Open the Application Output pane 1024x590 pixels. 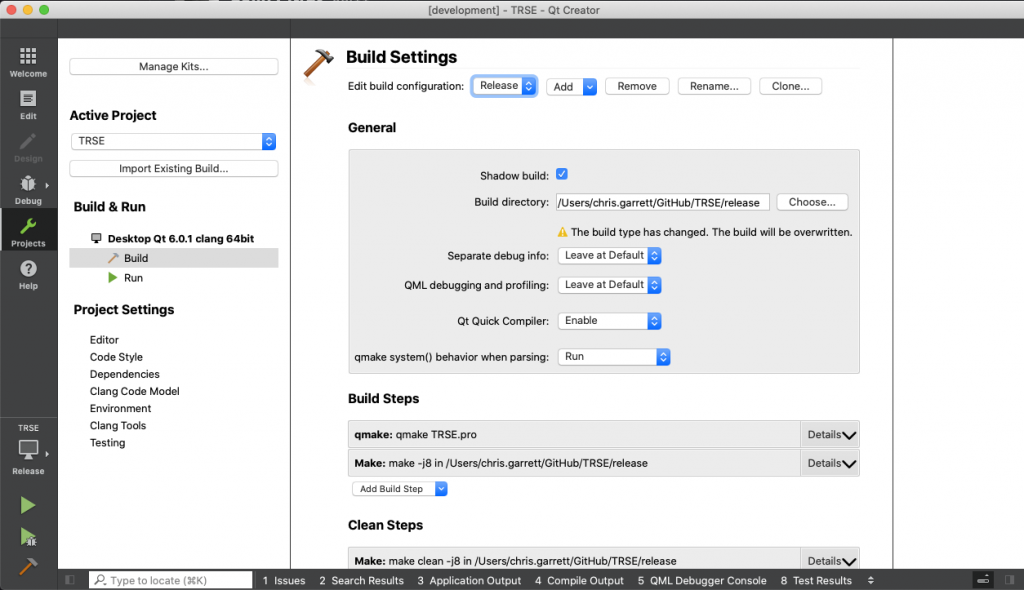[x=470, y=580]
